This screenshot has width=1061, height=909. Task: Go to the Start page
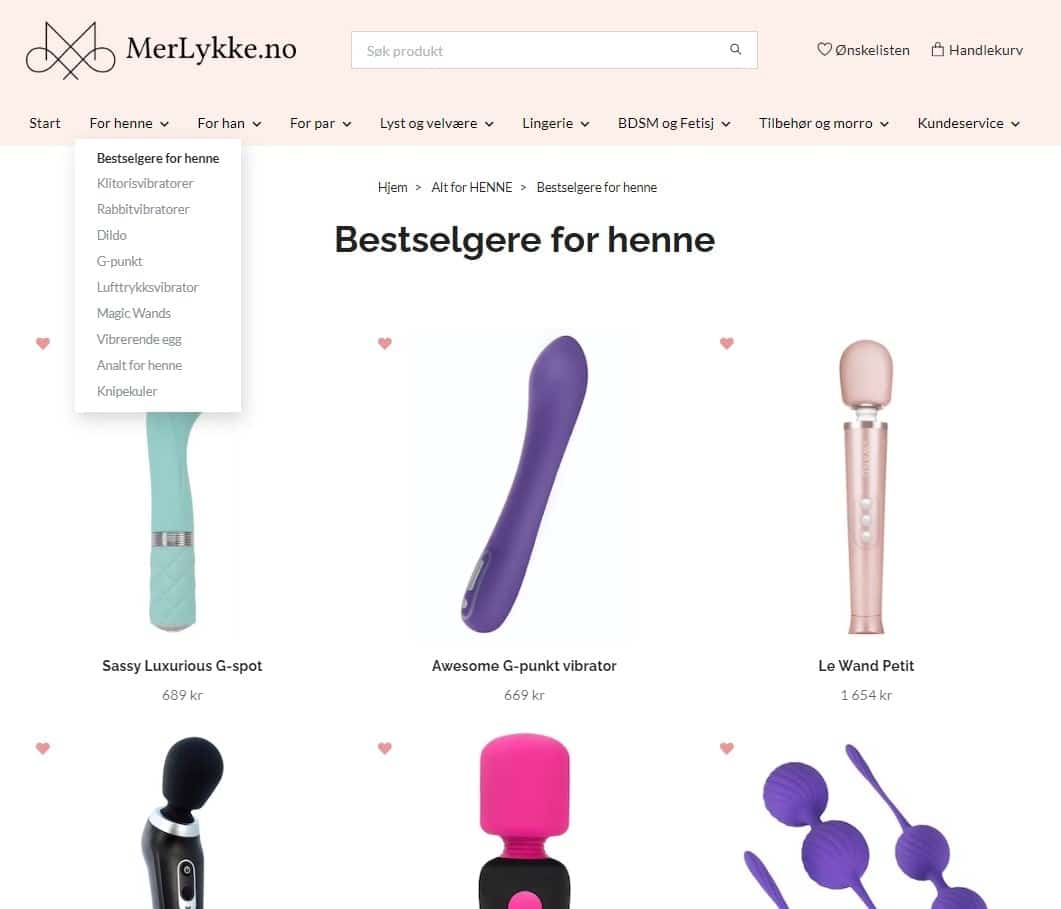pyautogui.click(x=45, y=123)
